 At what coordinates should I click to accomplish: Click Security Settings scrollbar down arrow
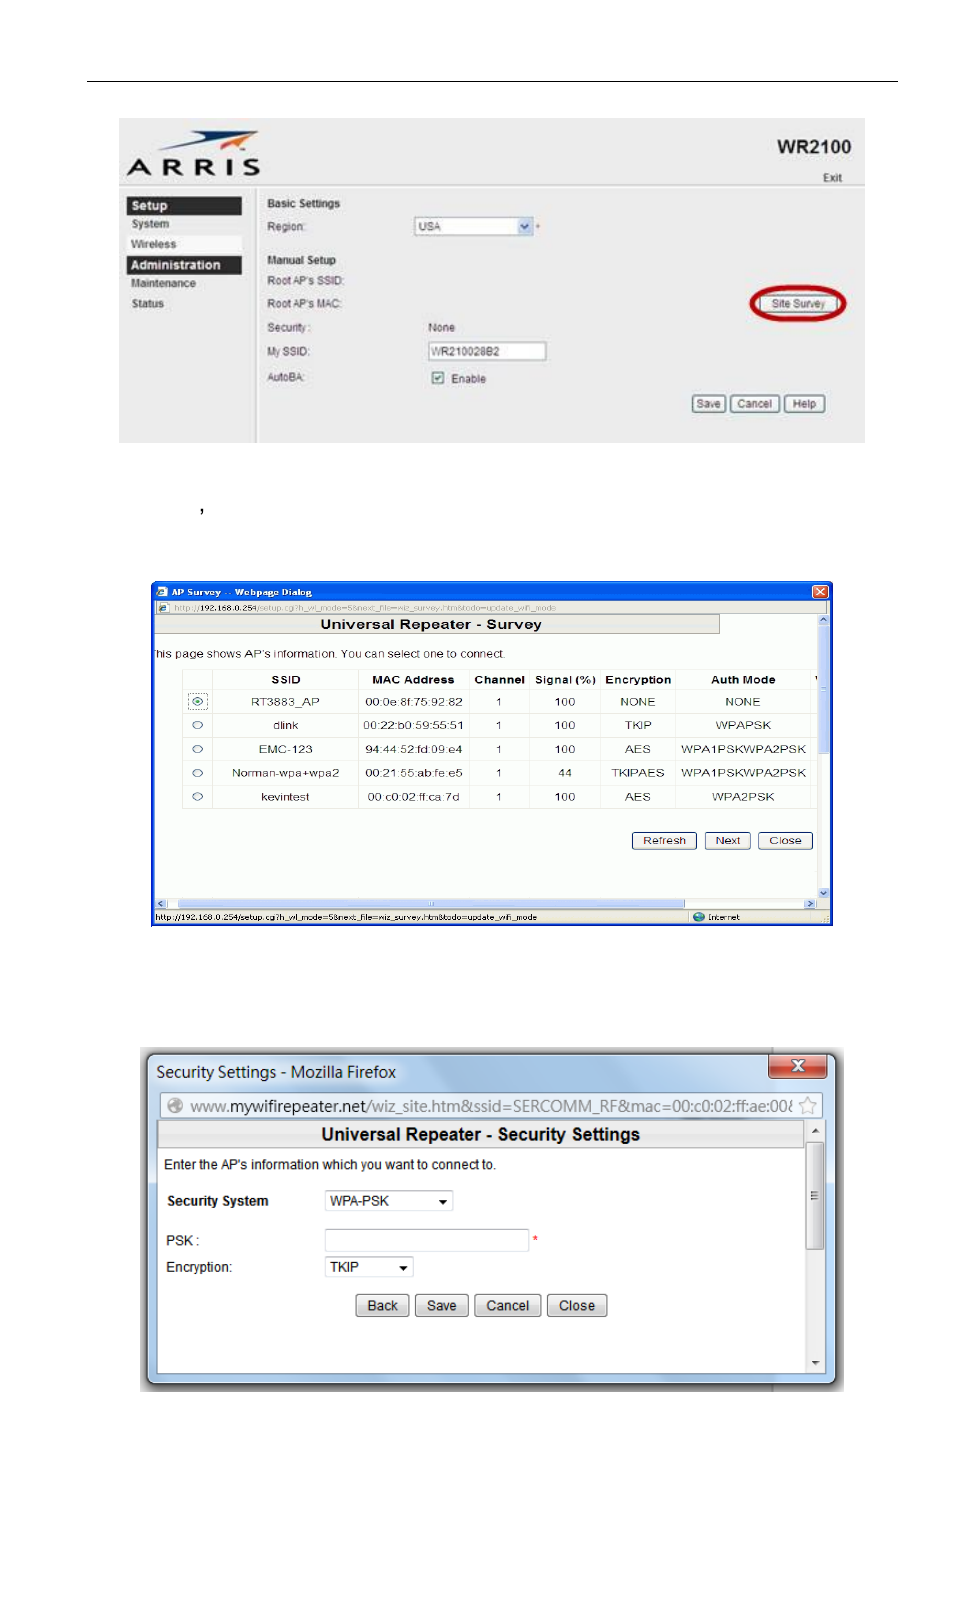815,1363
